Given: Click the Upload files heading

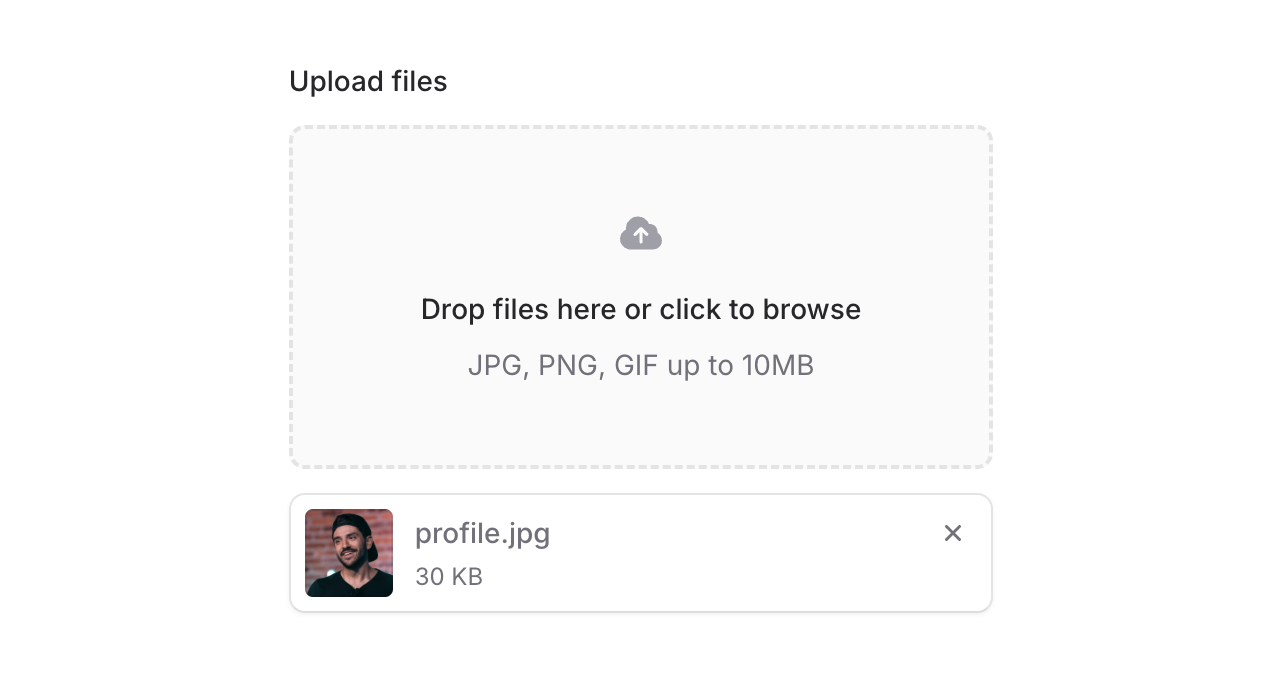Looking at the screenshot, I should (368, 81).
